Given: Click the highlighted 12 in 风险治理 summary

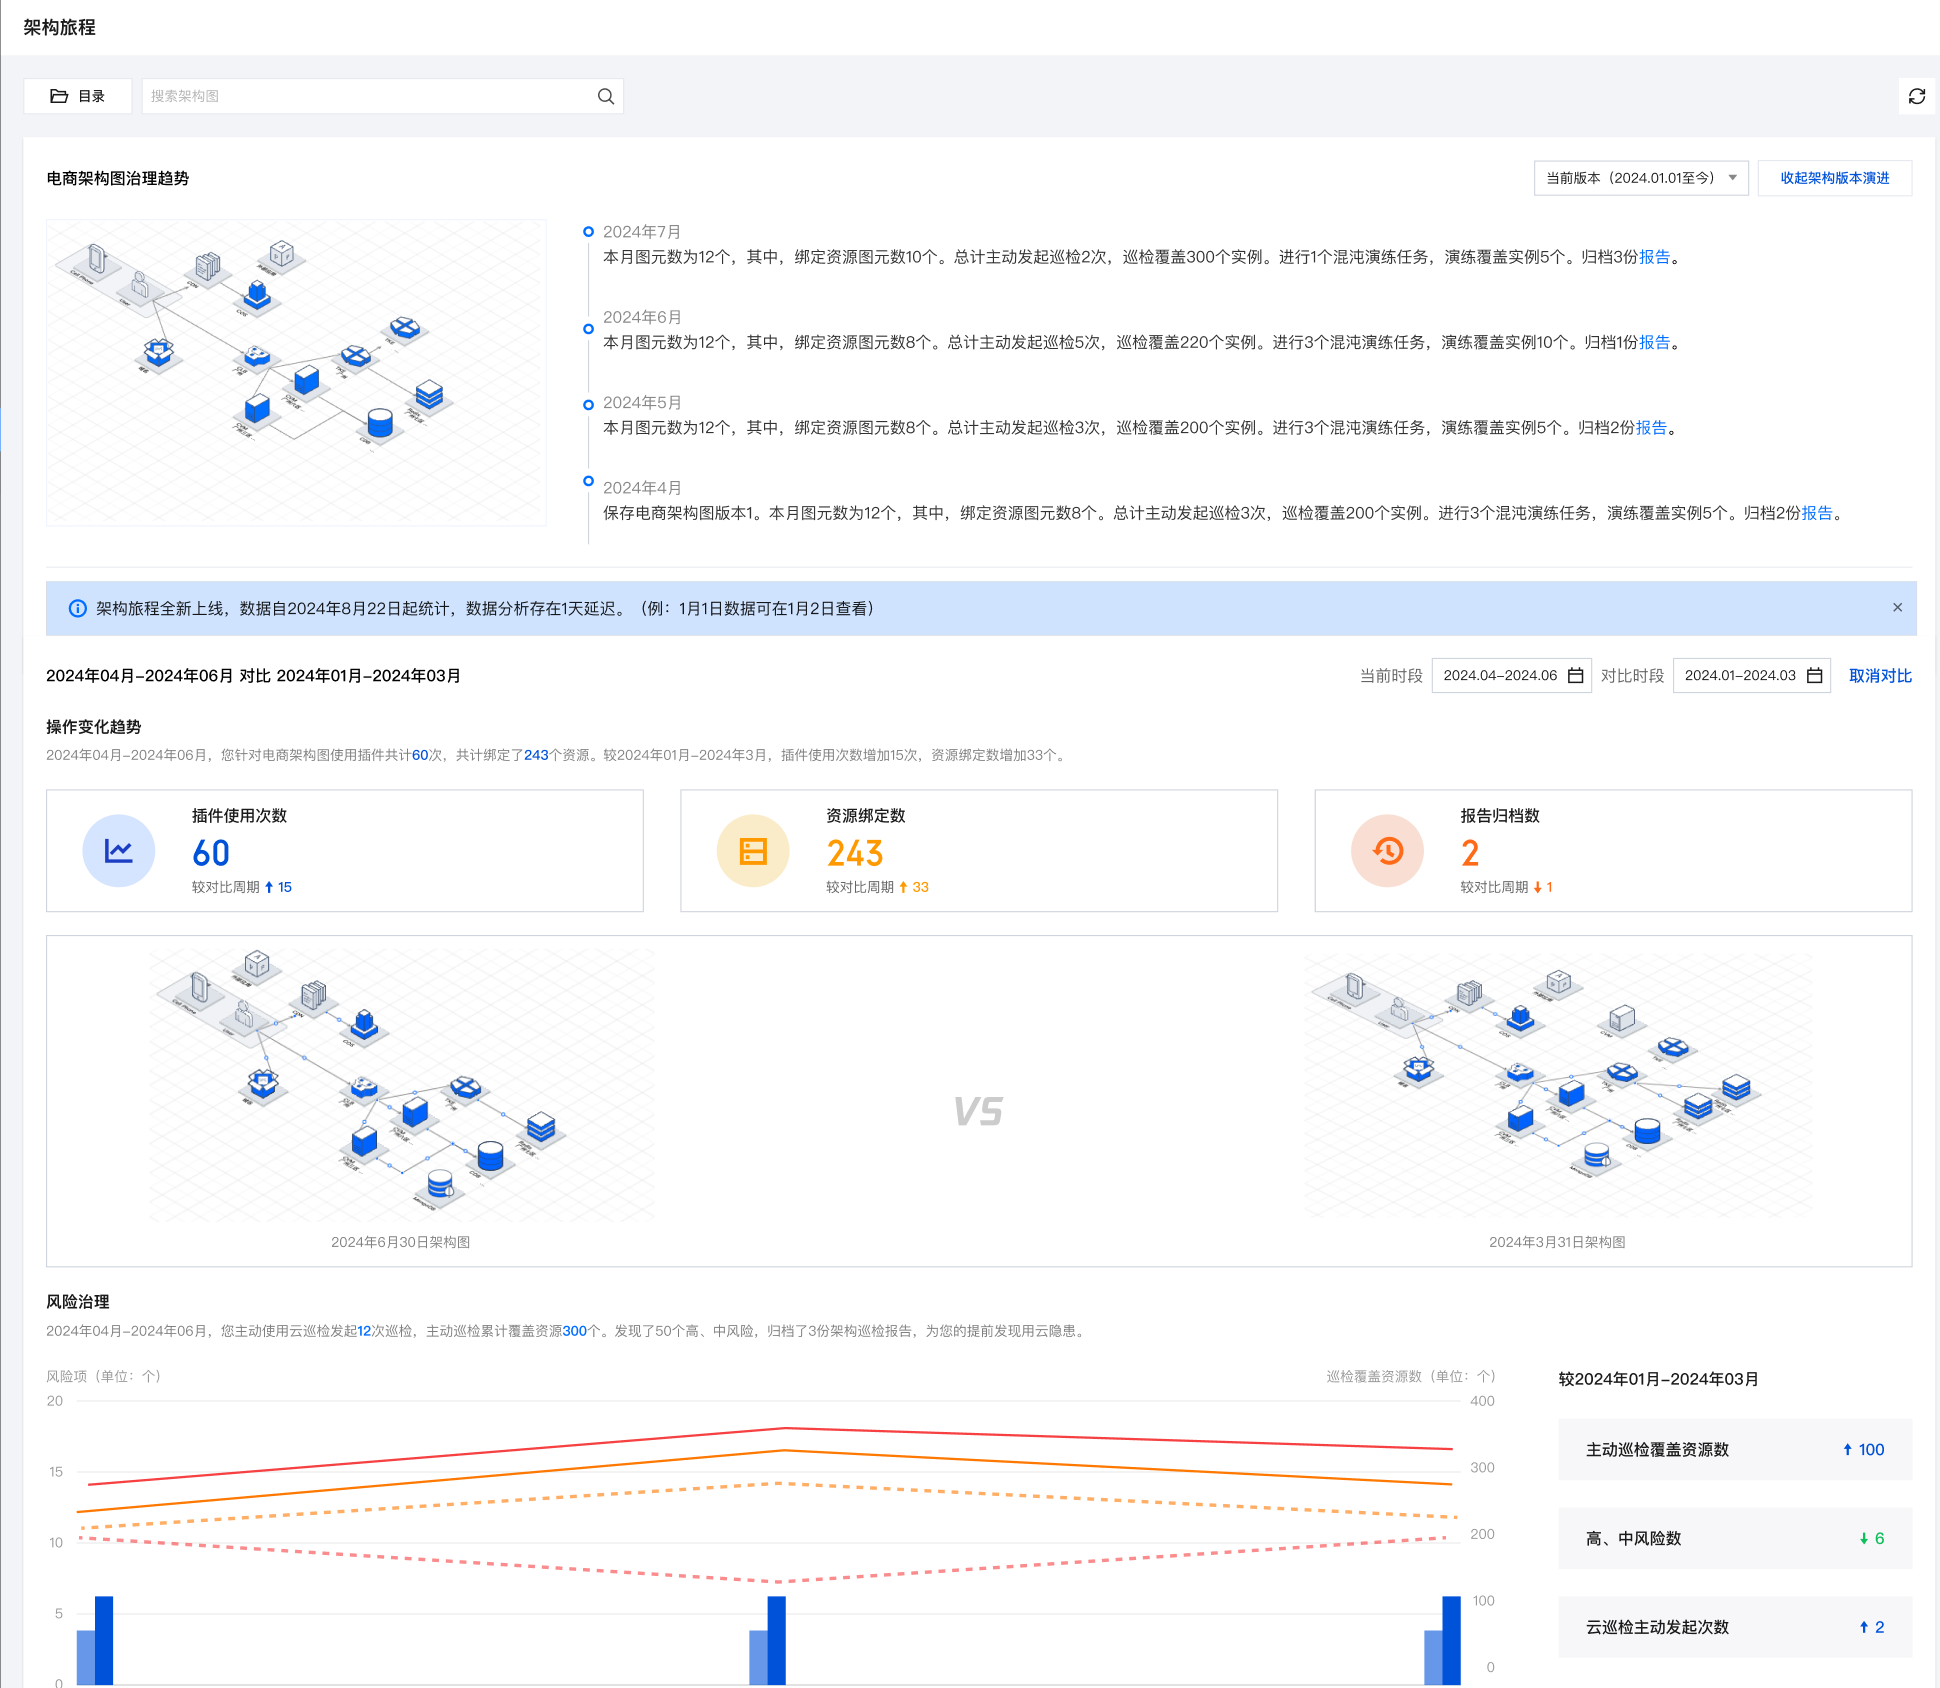Looking at the screenshot, I should [364, 1331].
